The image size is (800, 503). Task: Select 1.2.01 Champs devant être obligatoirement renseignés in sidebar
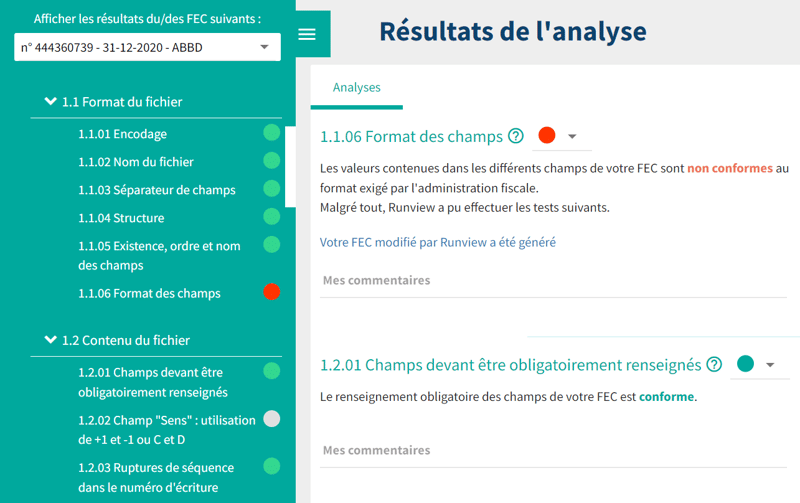(x=153, y=383)
